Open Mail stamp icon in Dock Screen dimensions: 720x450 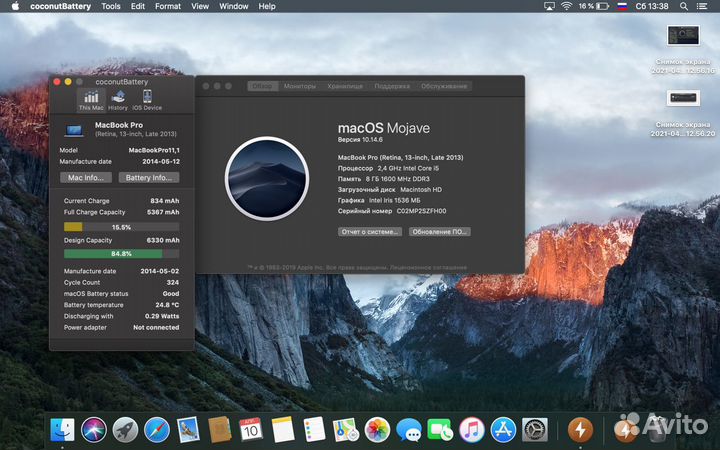click(188, 430)
